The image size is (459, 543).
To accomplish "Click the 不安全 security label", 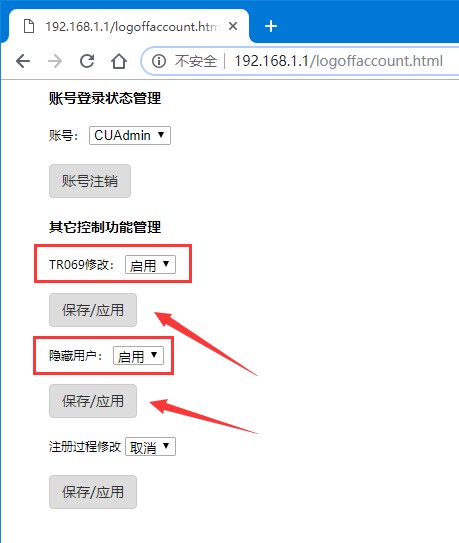I will coord(196,61).
